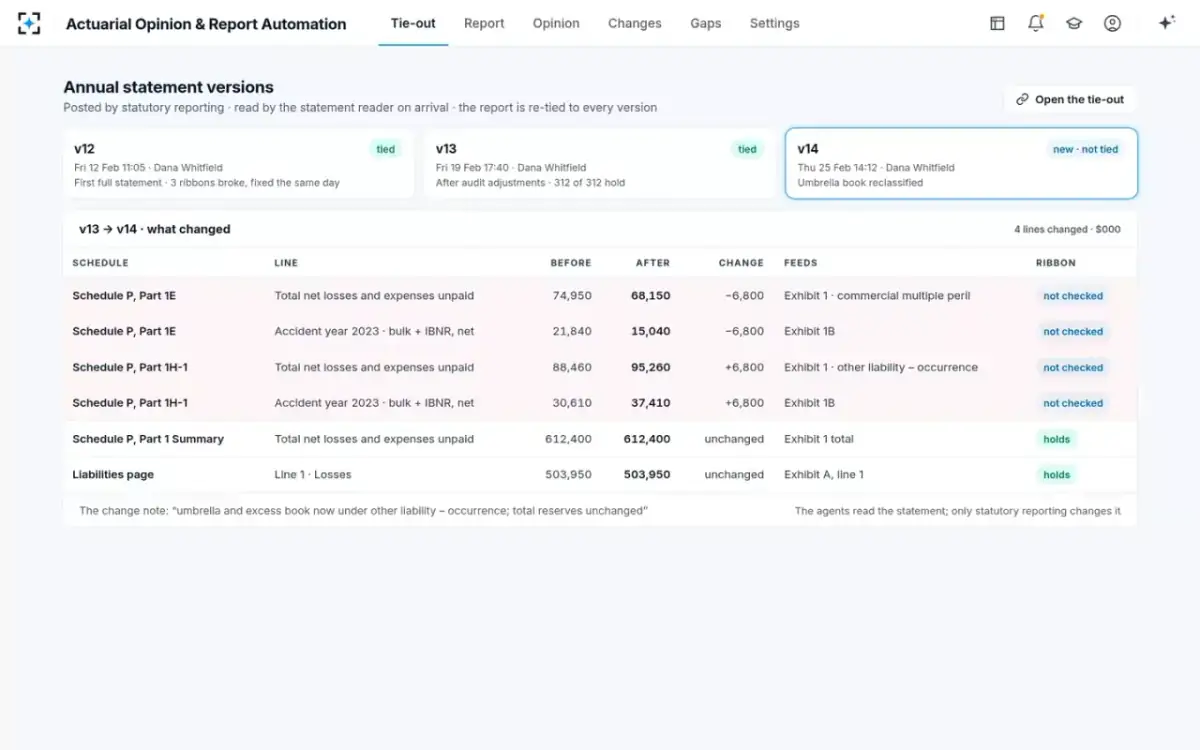Click not checked badge in 37,410 row
This screenshot has height=750, width=1200.
pyautogui.click(x=1073, y=403)
